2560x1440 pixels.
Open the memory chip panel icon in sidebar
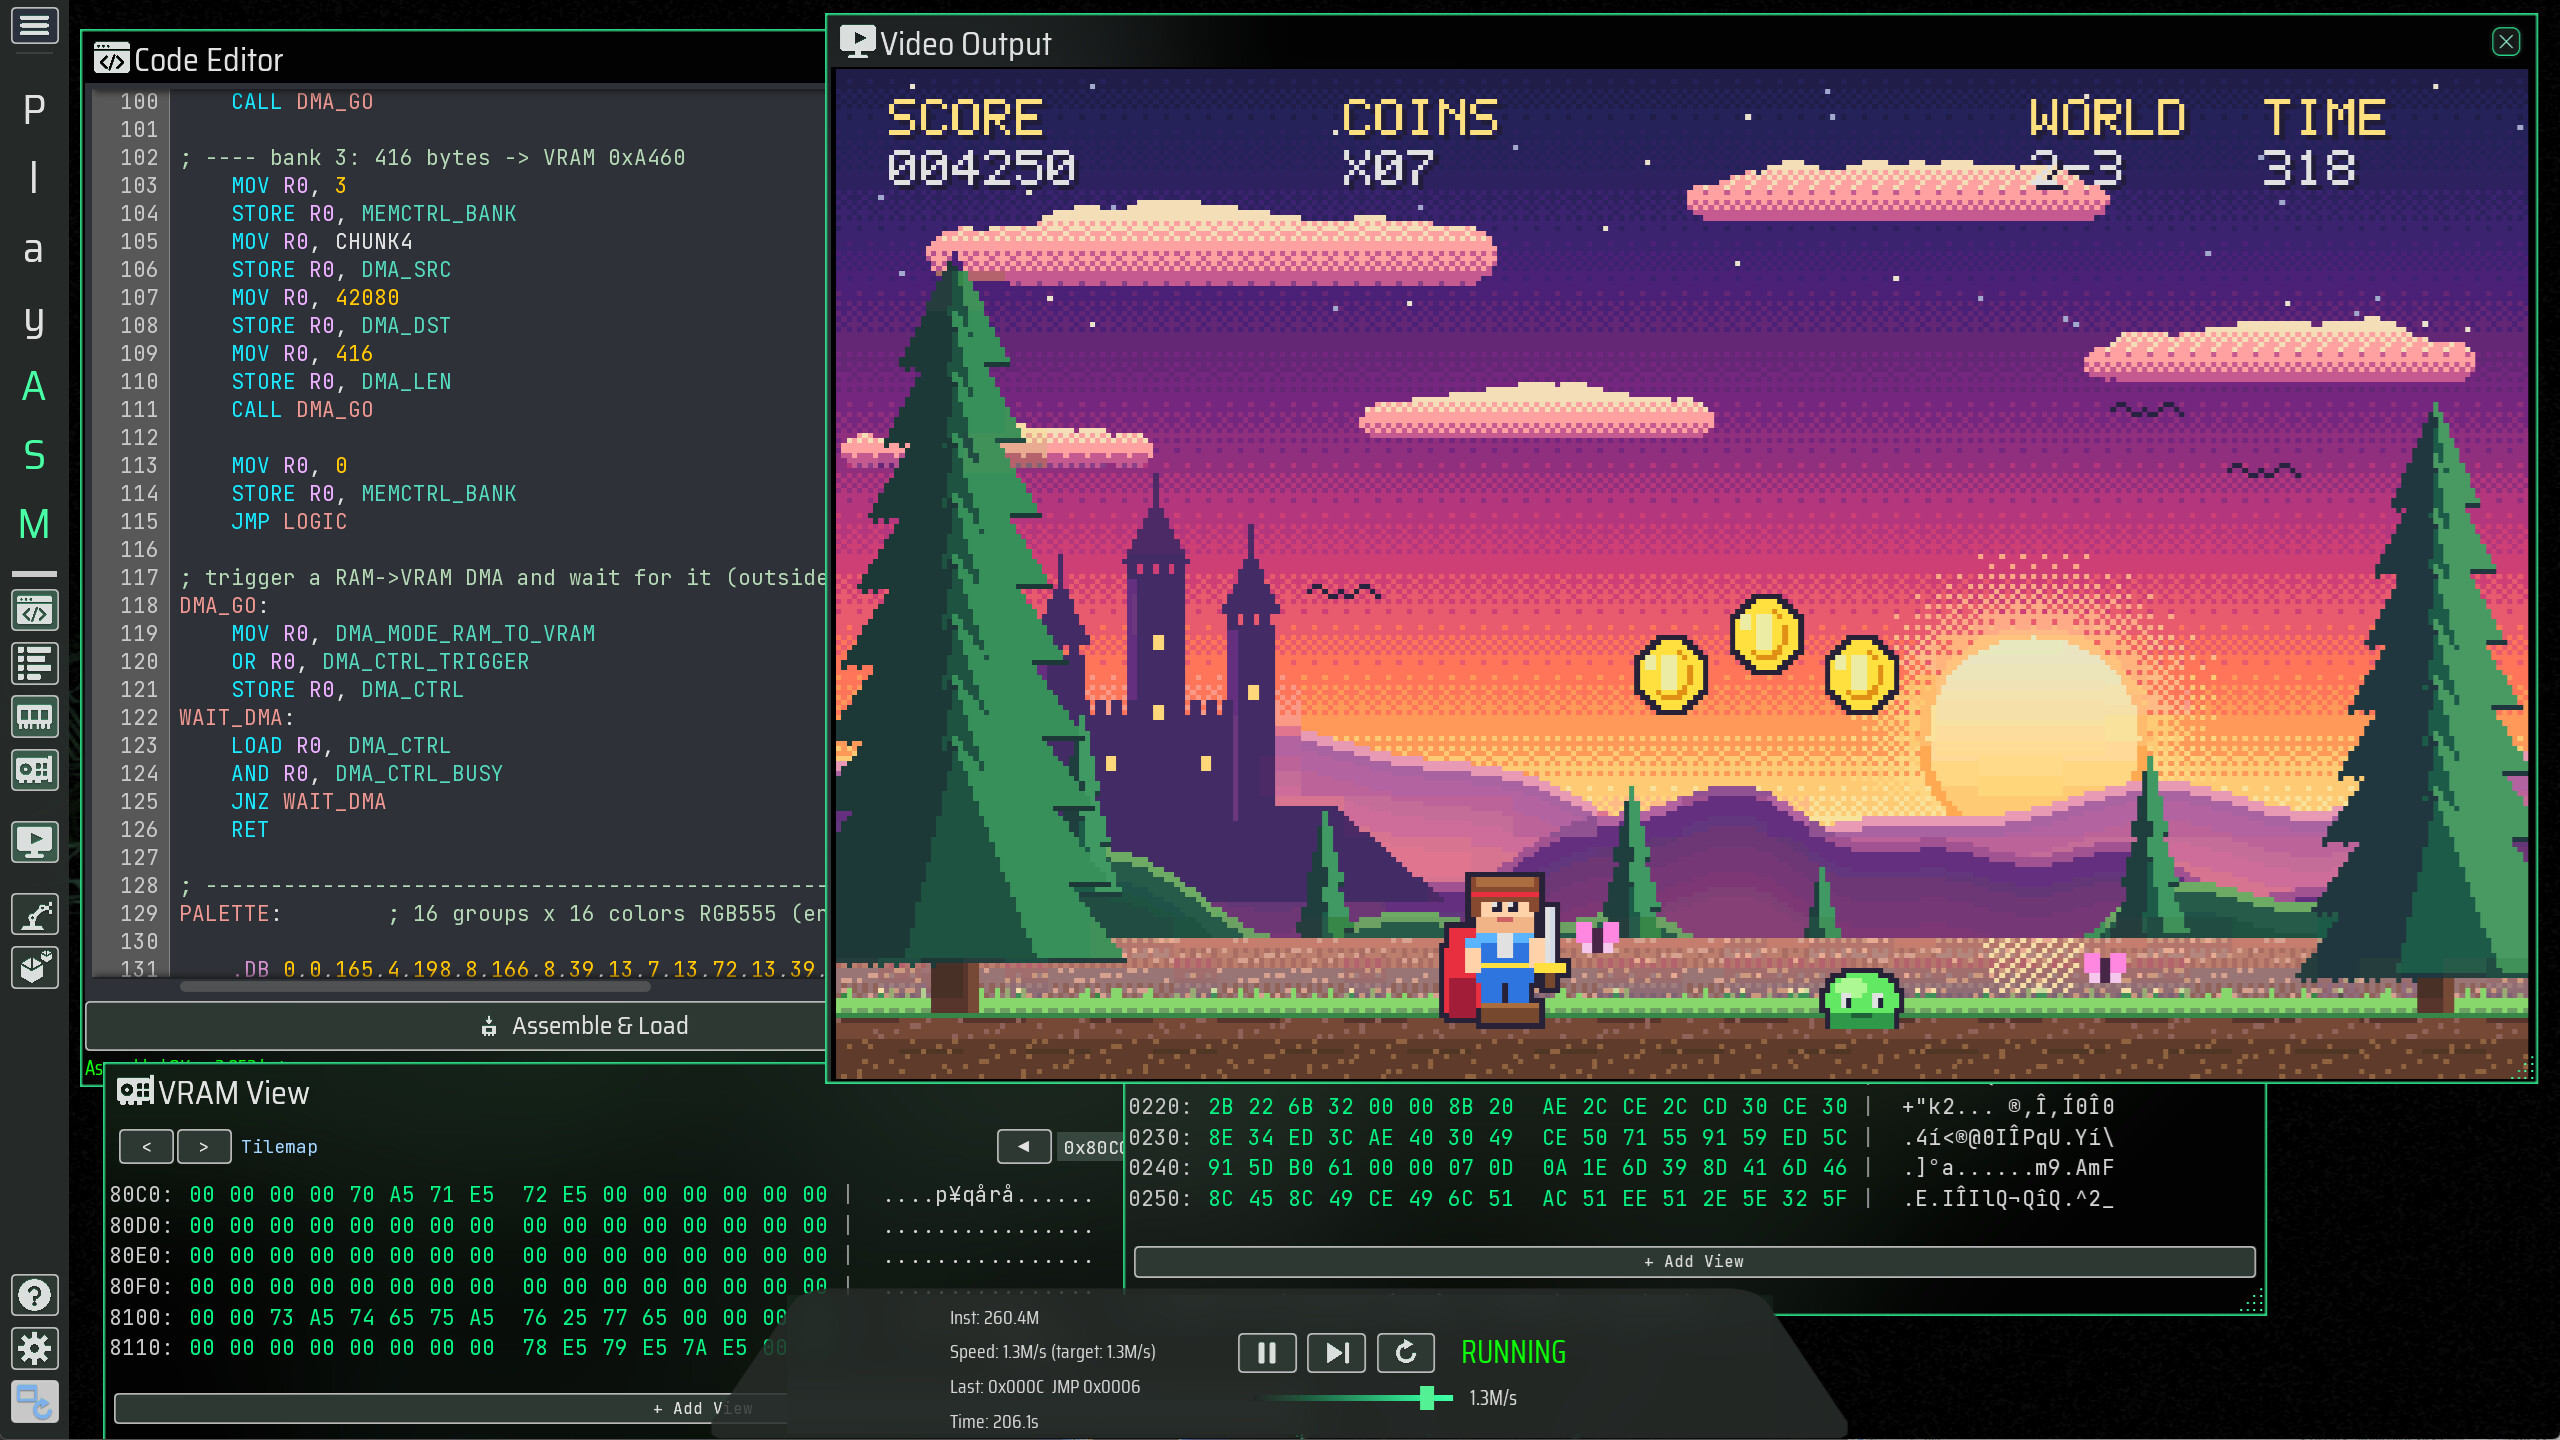click(x=34, y=717)
